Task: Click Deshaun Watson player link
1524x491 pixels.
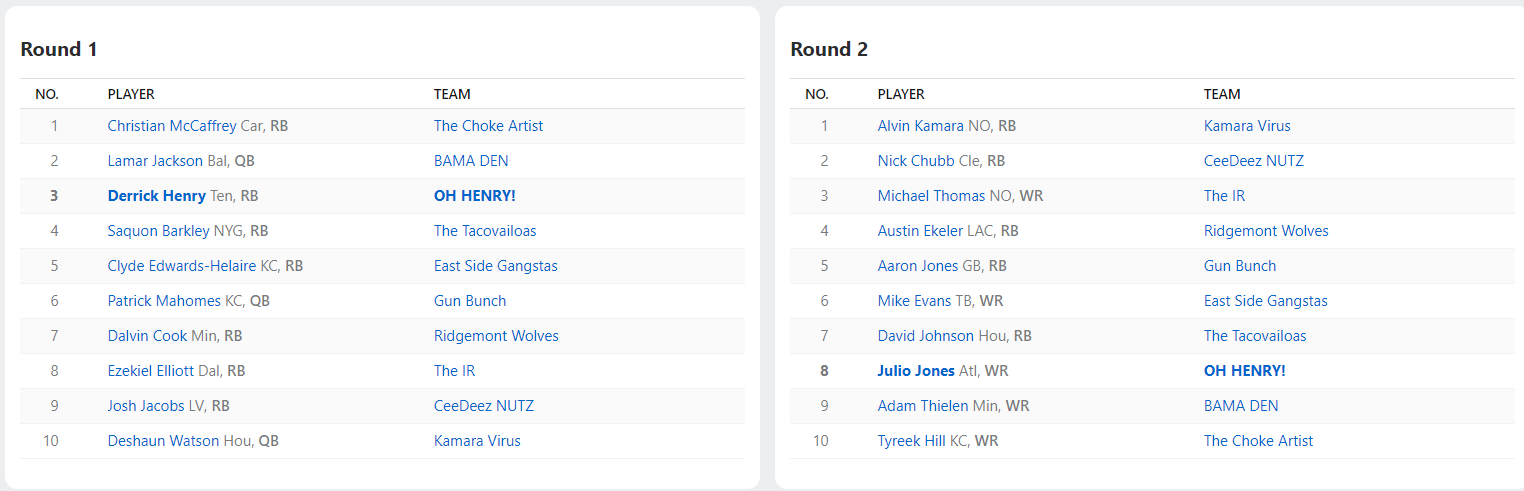Action: click(x=163, y=441)
